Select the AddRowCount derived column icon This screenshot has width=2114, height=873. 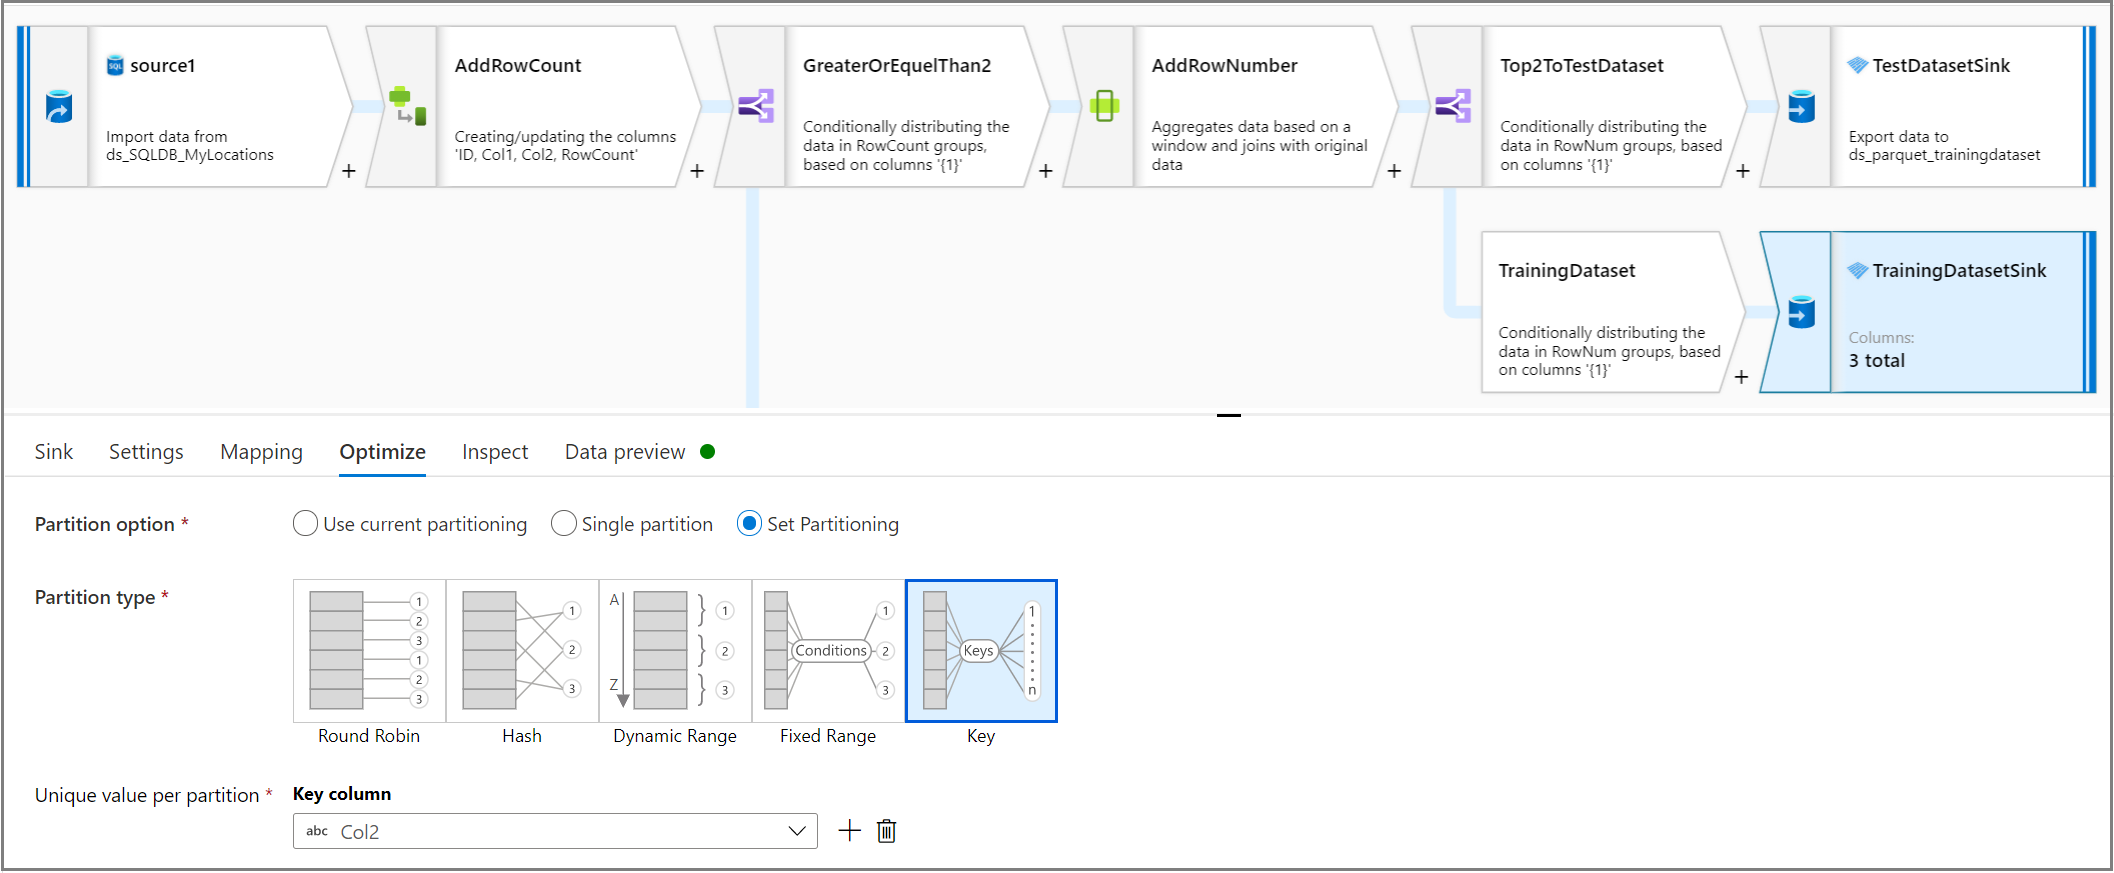(407, 106)
